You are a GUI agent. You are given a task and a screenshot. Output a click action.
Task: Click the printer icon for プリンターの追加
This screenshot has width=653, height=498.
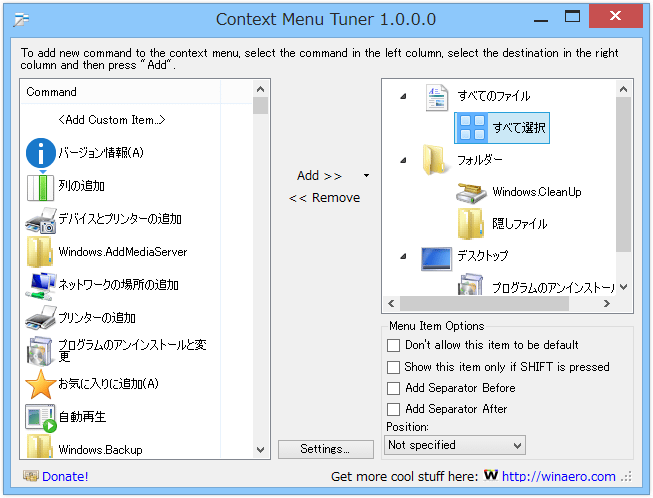click(x=40, y=318)
